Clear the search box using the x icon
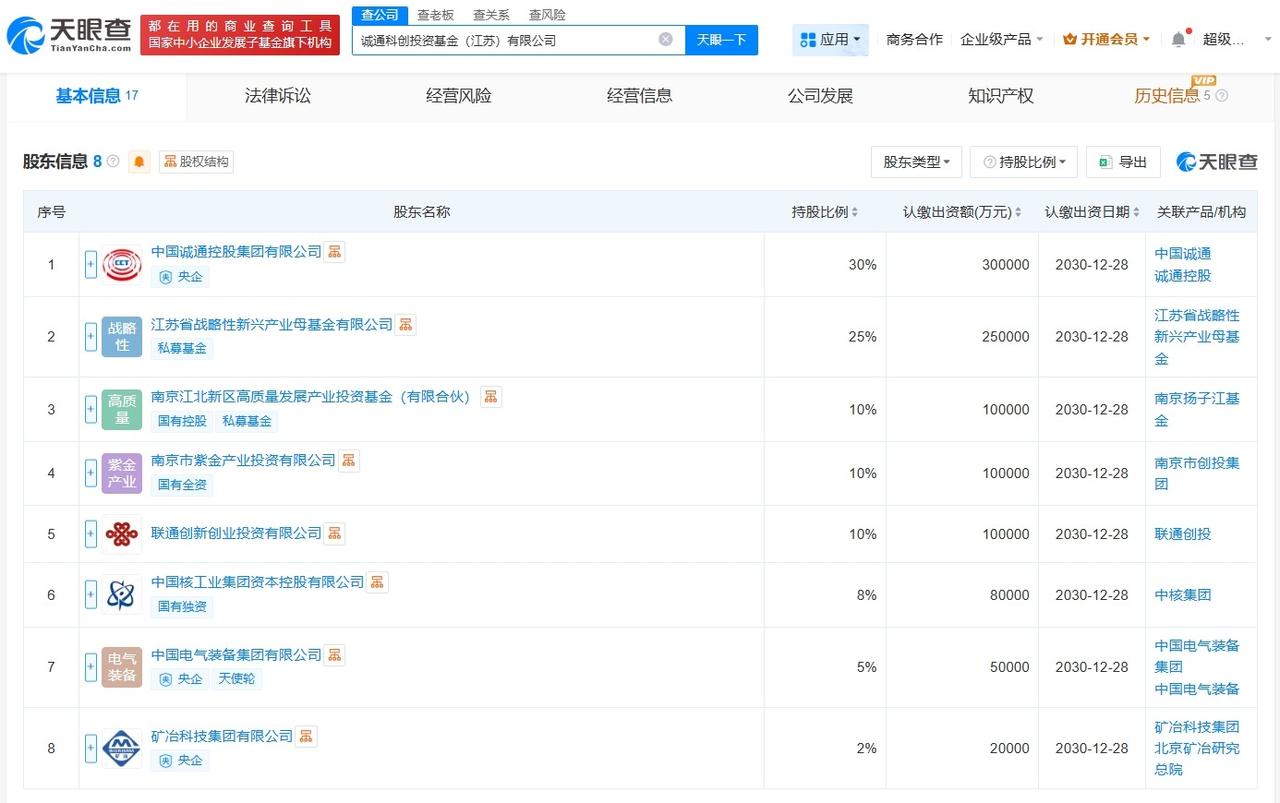This screenshot has width=1280, height=803. pos(665,38)
